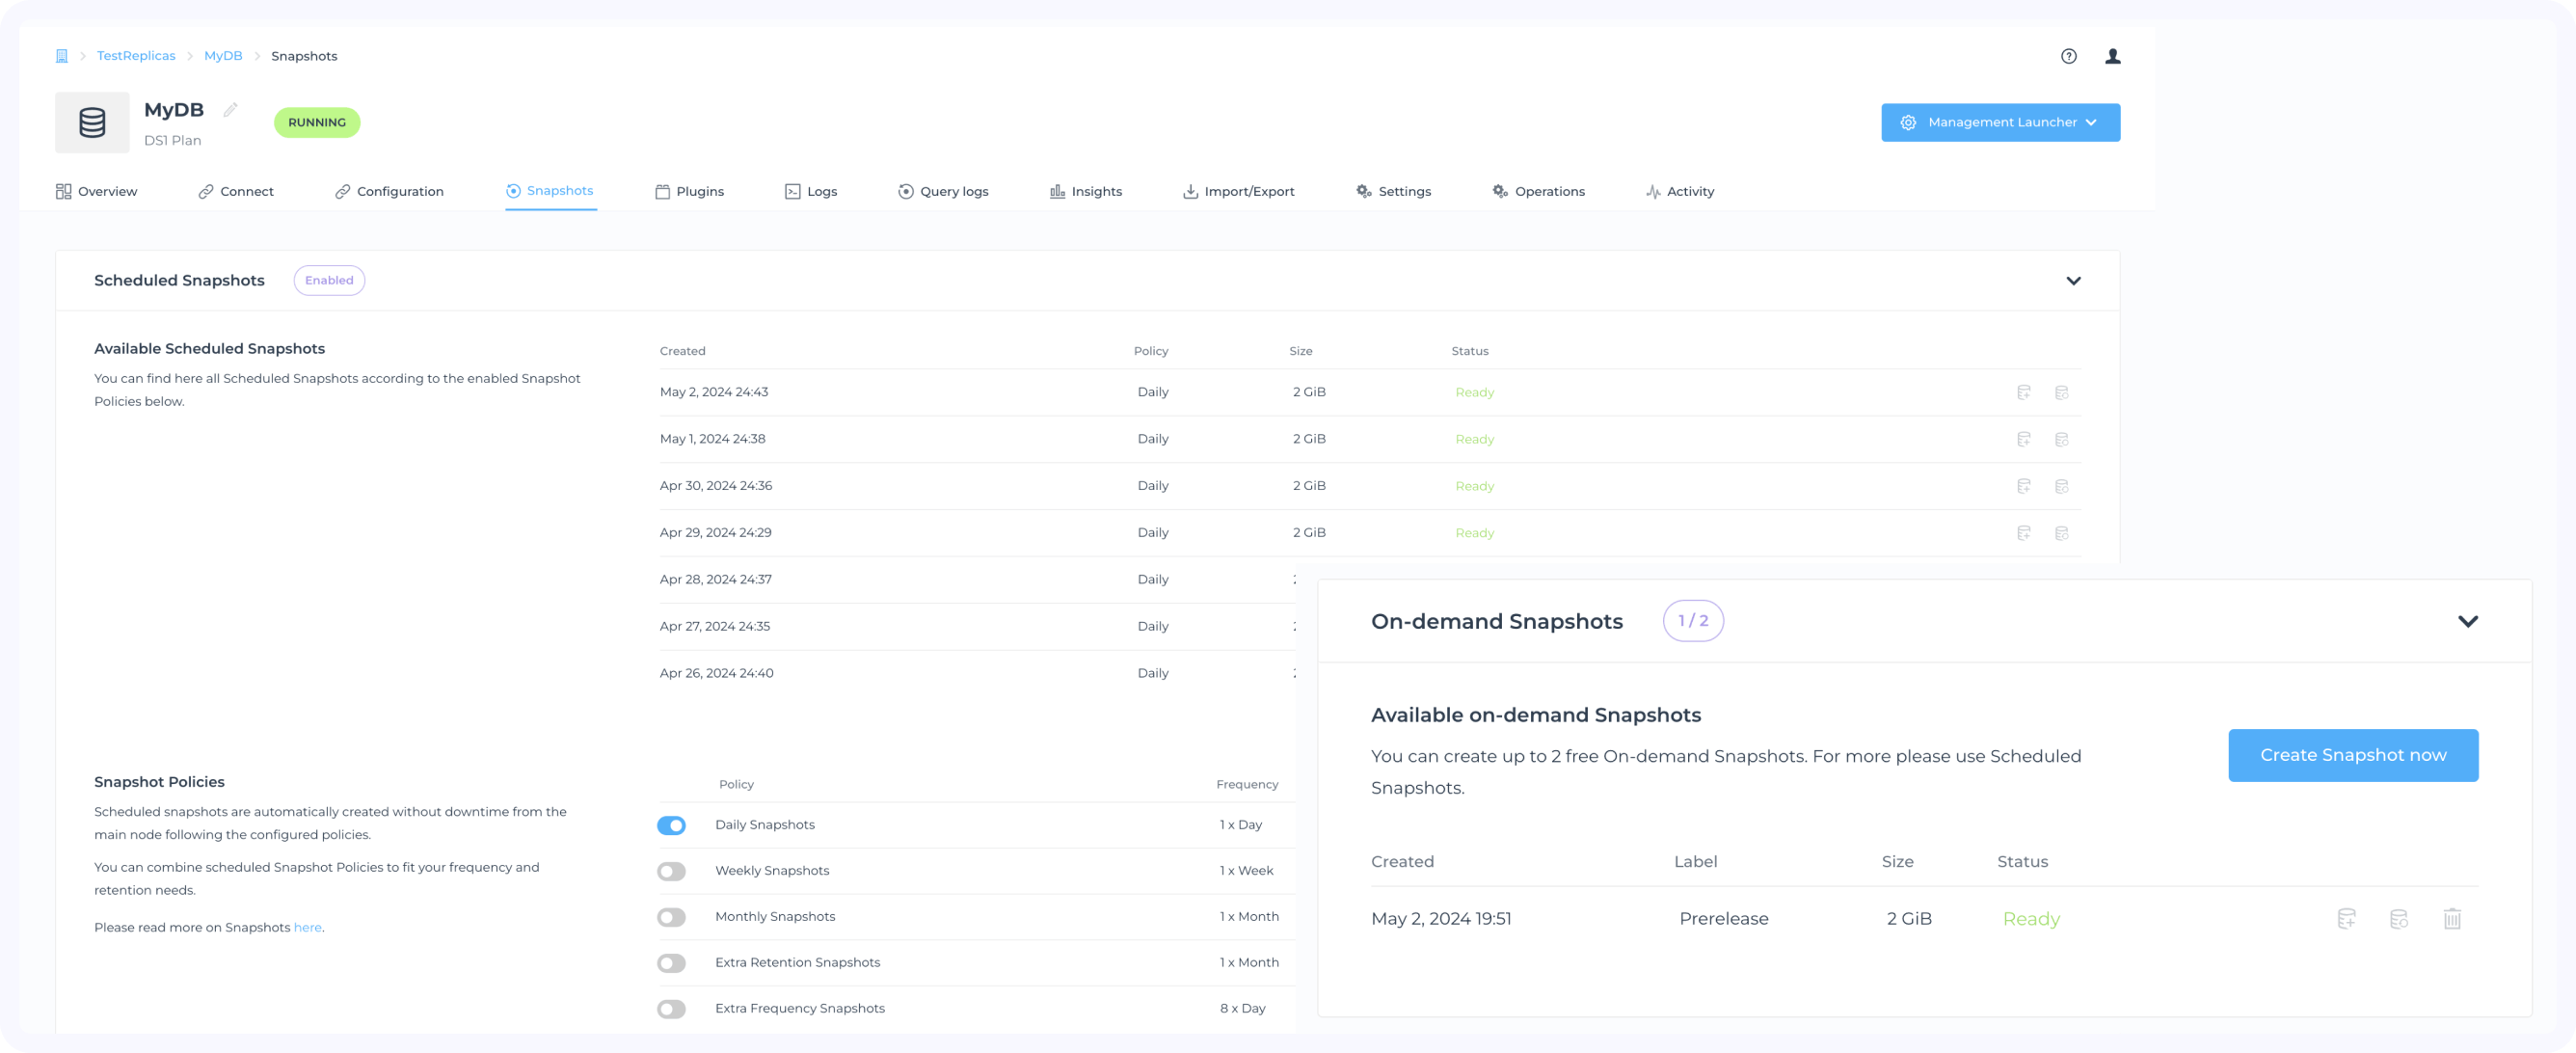Image resolution: width=2576 pixels, height=1053 pixels.
Task: Click the restore icon for May 1, 2024 24:38 snapshot
Action: click(x=2061, y=439)
